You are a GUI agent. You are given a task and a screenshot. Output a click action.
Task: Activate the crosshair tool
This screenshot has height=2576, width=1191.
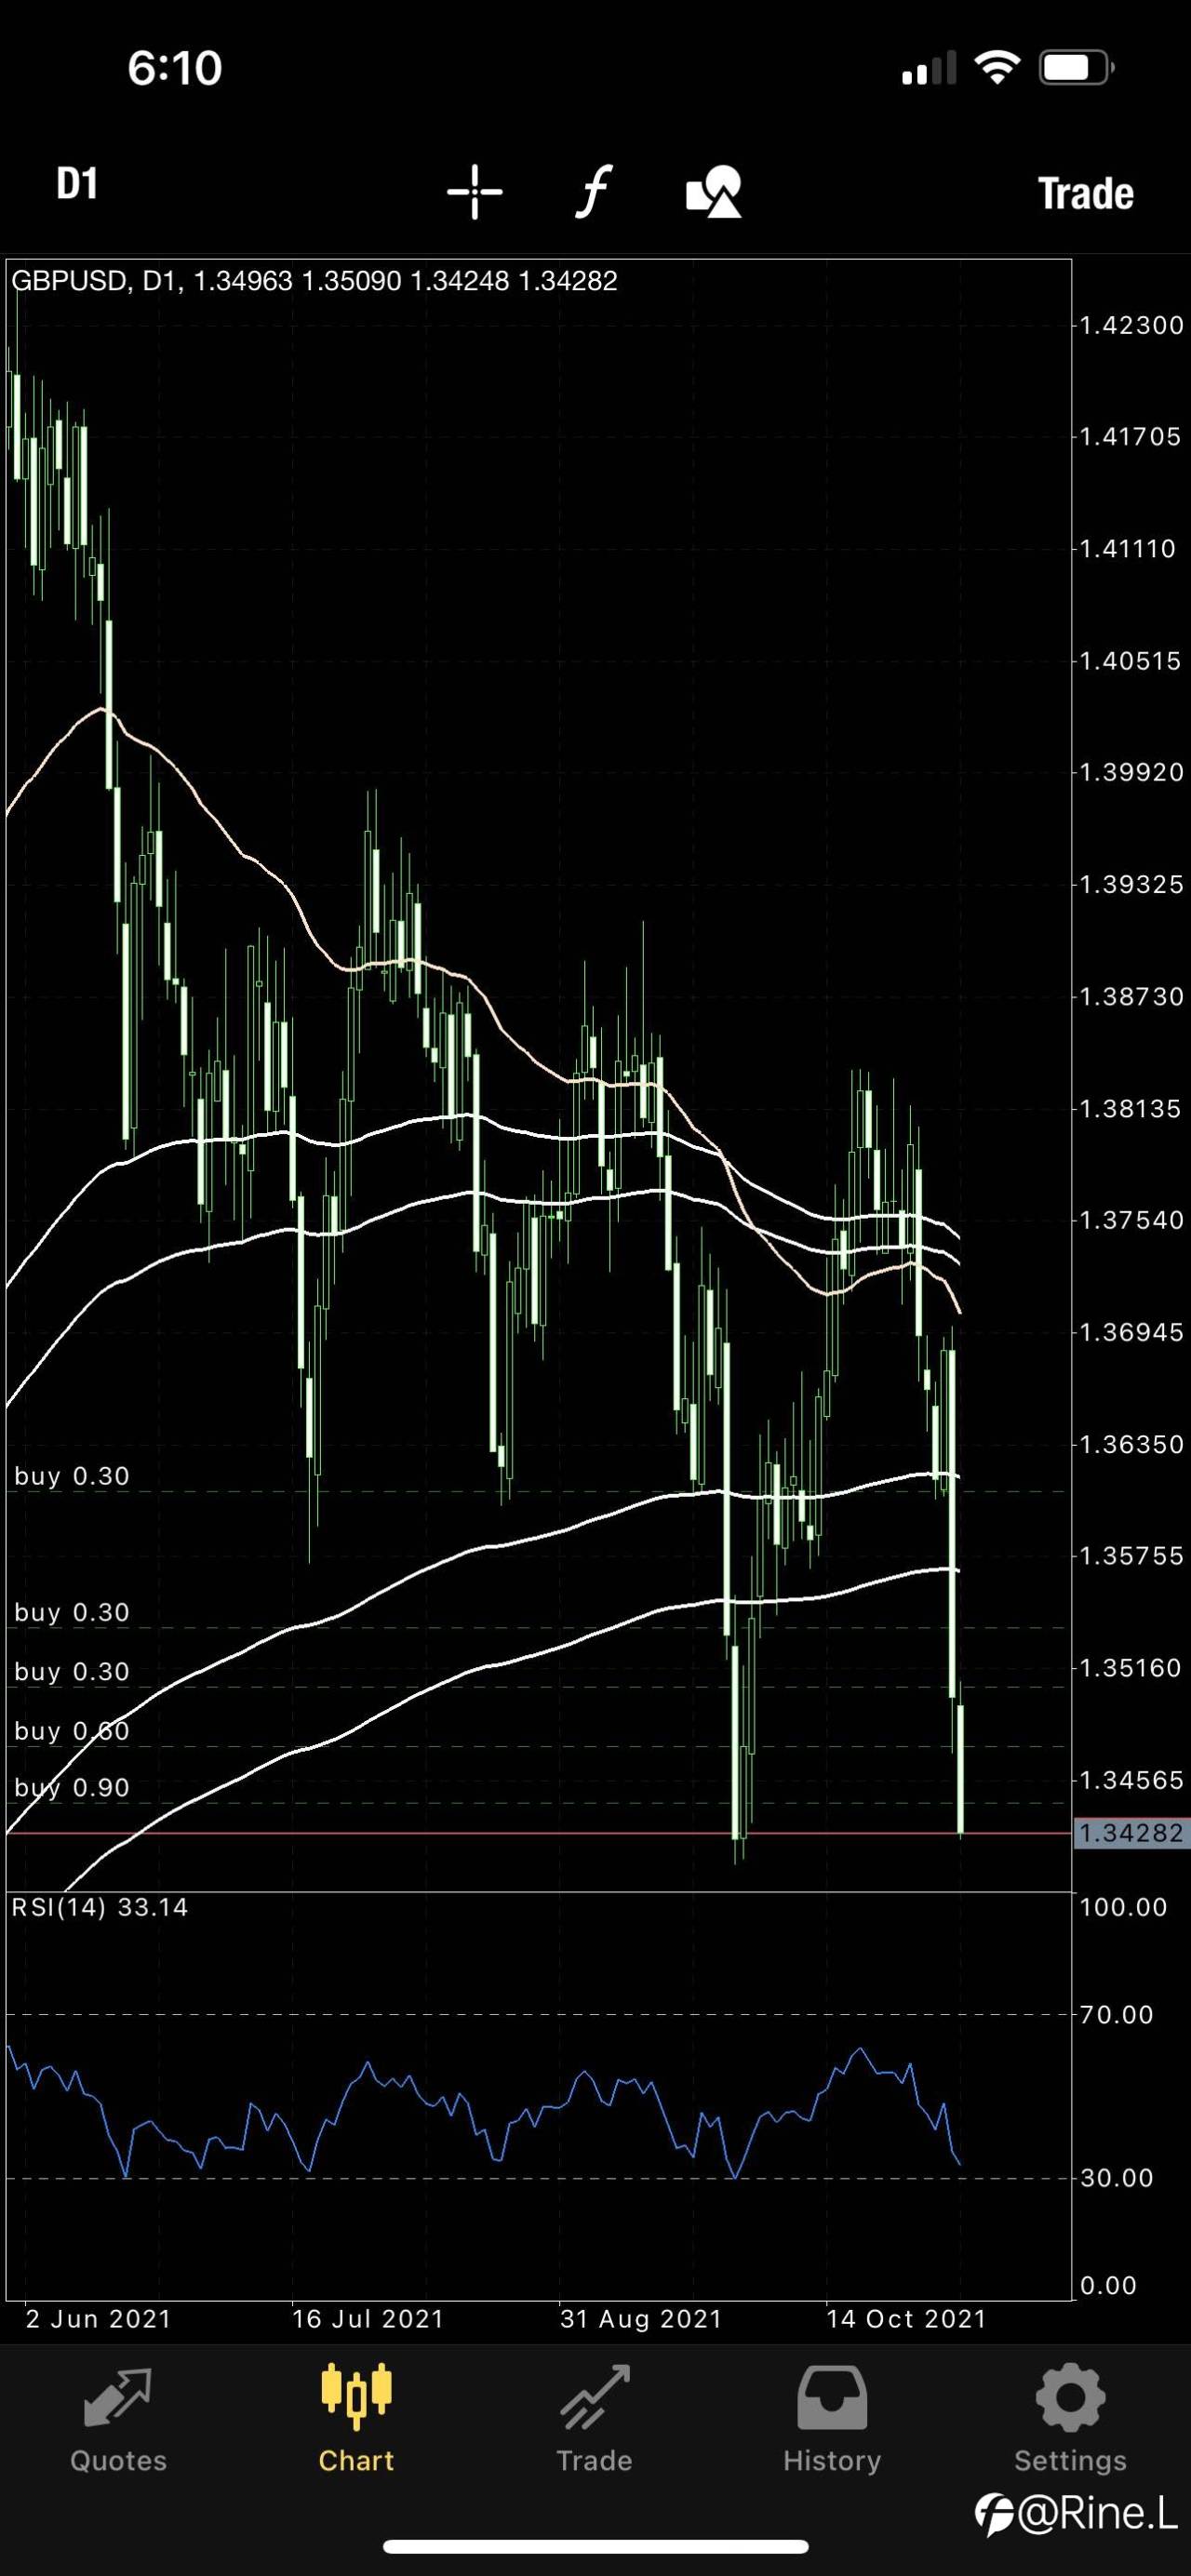[x=474, y=192]
